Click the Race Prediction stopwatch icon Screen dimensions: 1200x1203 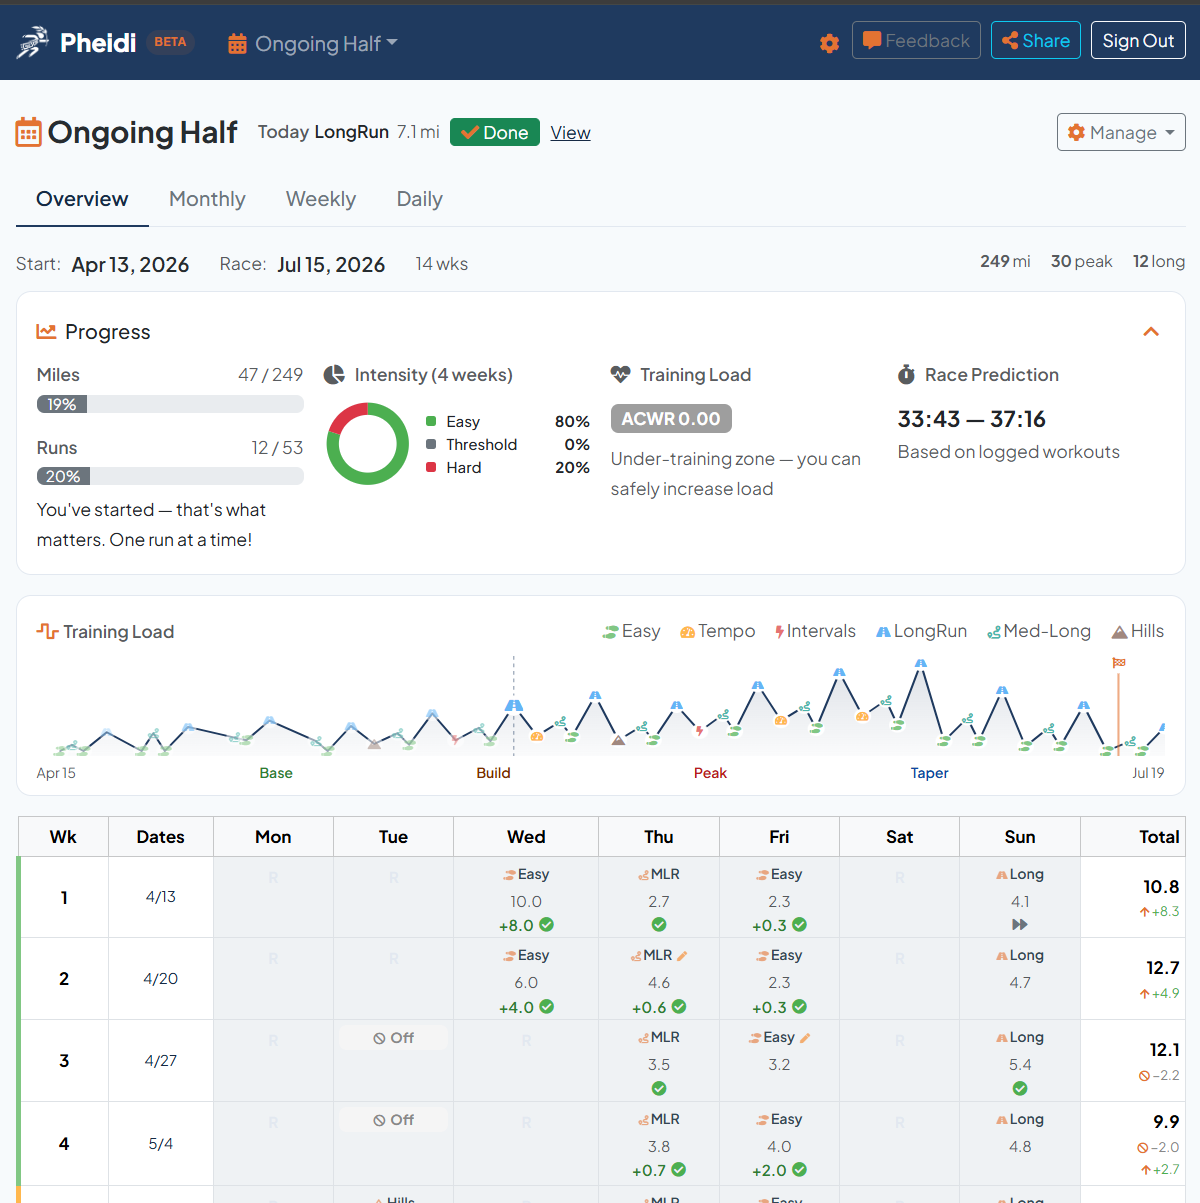click(x=906, y=375)
